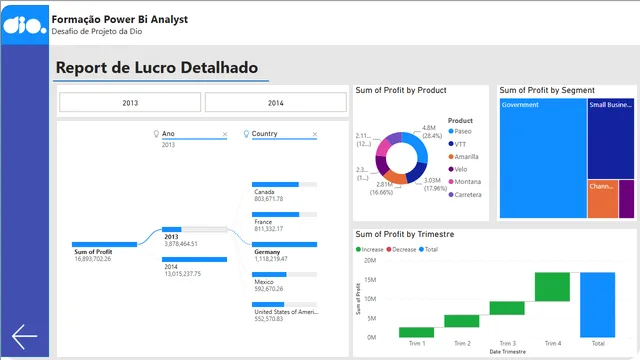This screenshot has height=360, width=640.
Task: Click Velo legend entry
Action: pyautogui.click(x=458, y=169)
